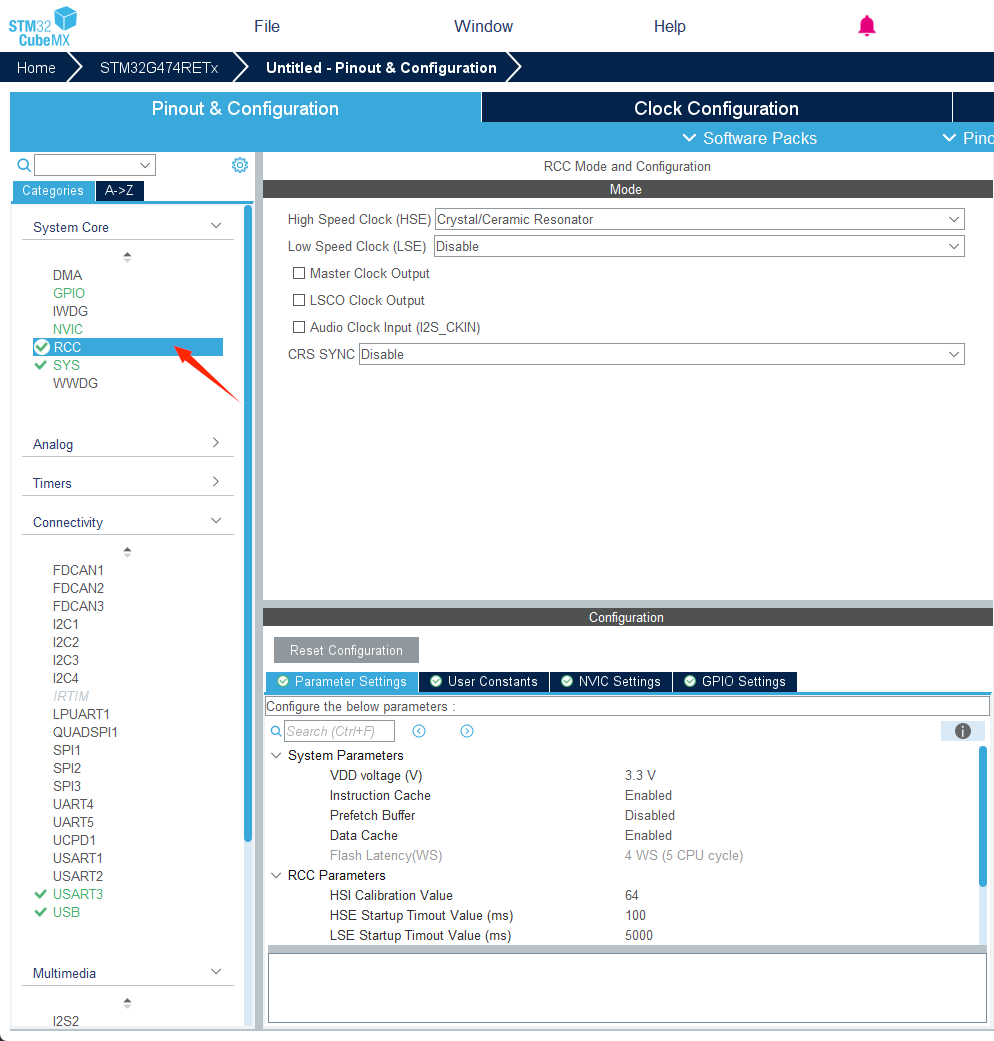Collapse the Multimedia category
This screenshot has width=994, height=1041.
click(x=216, y=972)
